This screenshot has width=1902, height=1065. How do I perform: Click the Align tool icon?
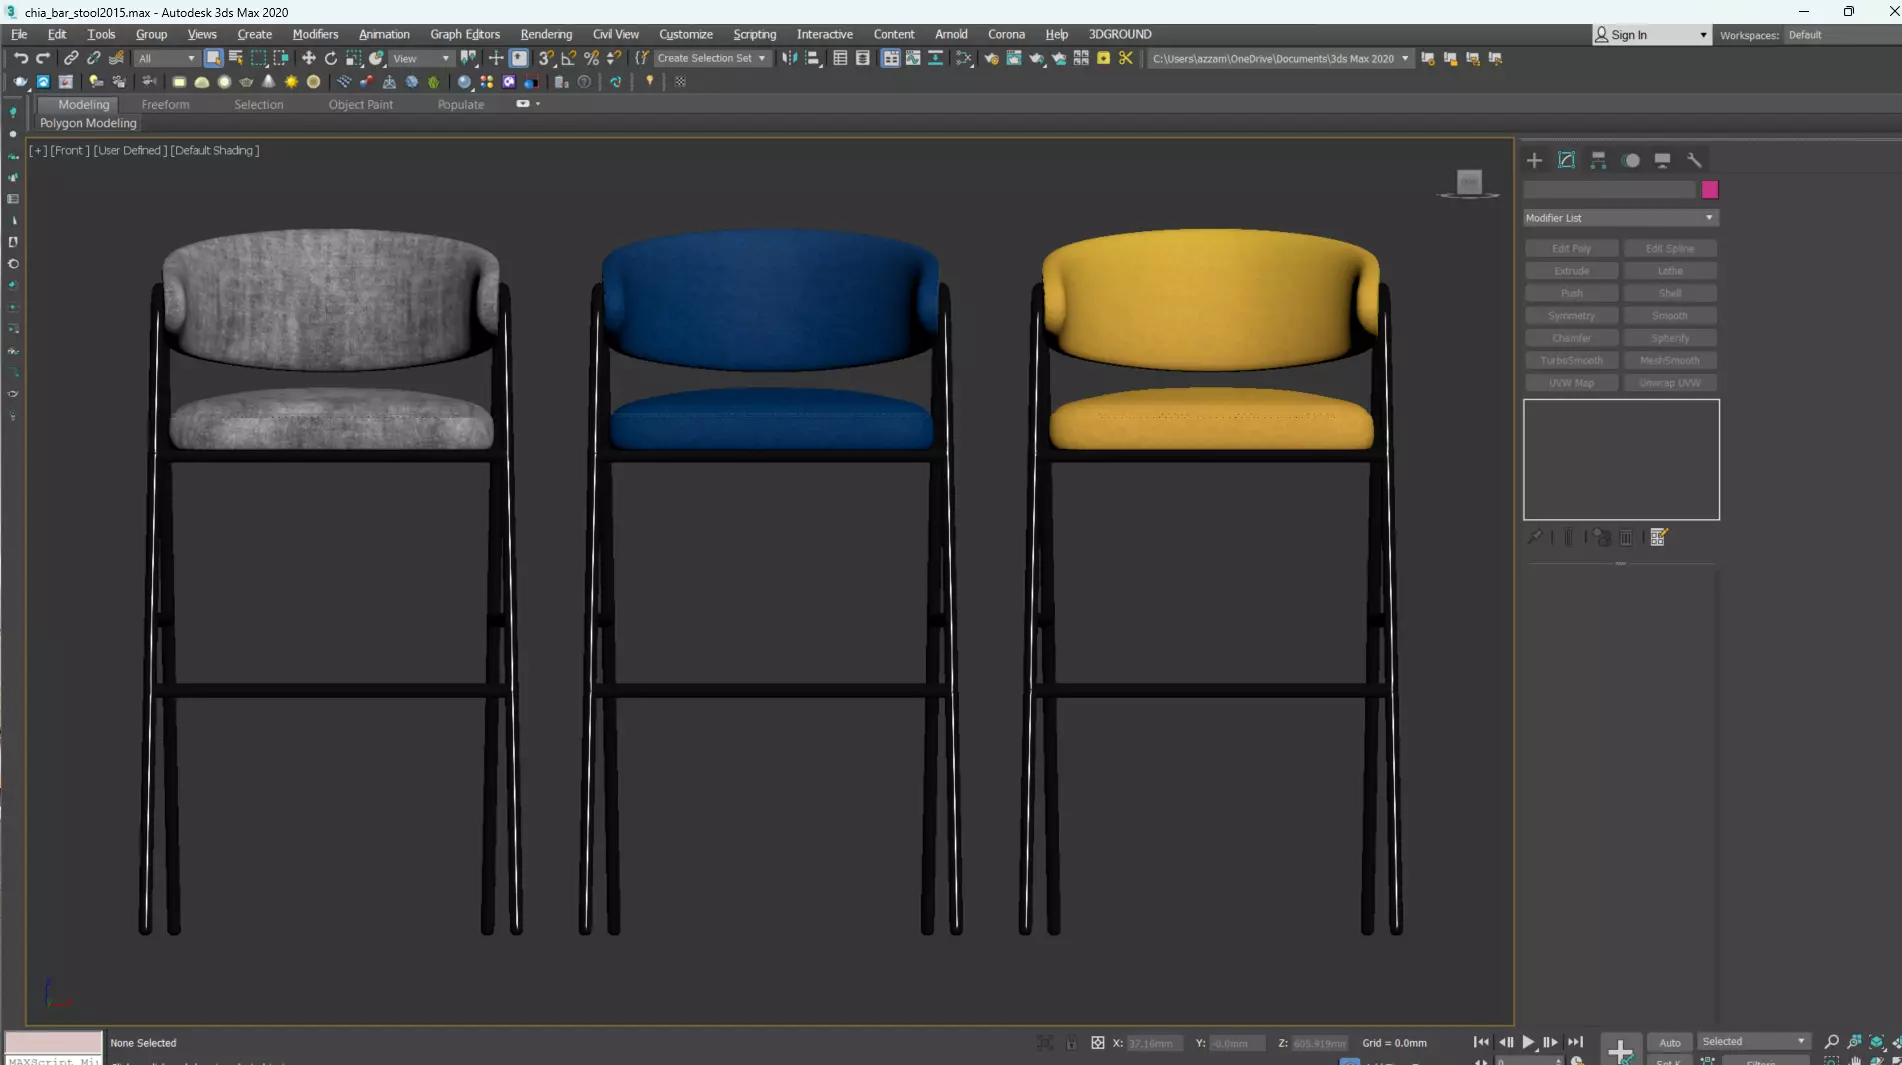click(813, 58)
